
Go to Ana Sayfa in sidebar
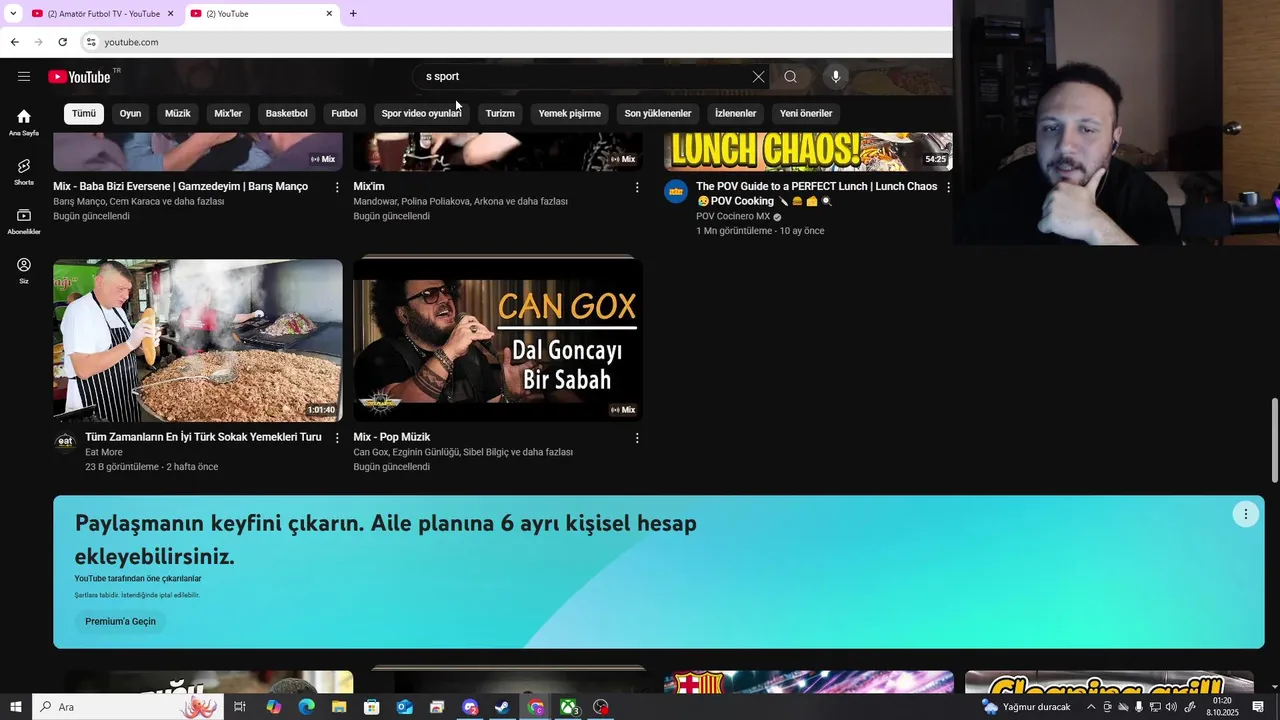click(24, 122)
